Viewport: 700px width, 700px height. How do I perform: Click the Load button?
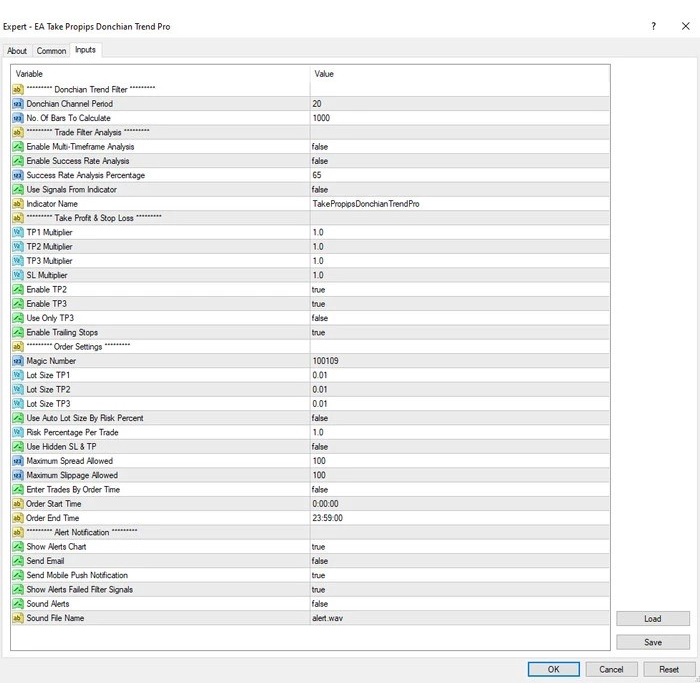click(x=652, y=619)
